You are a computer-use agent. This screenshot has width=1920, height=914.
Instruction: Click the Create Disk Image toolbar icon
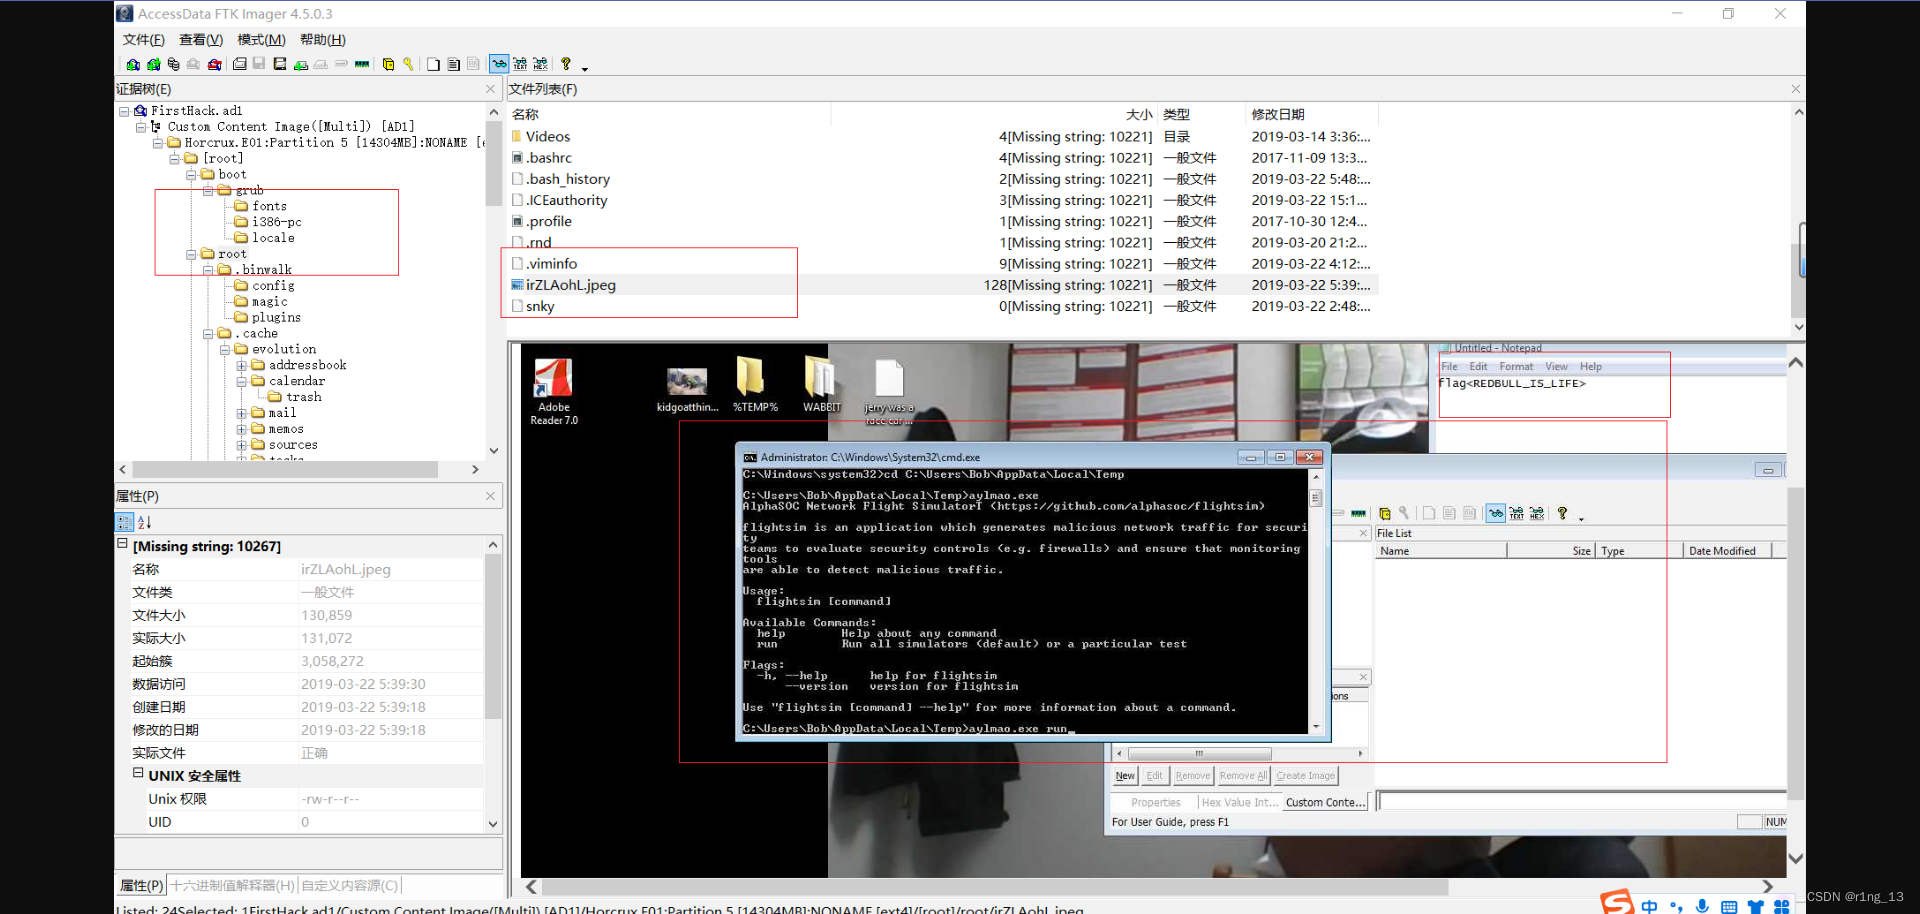(x=240, y=64)
